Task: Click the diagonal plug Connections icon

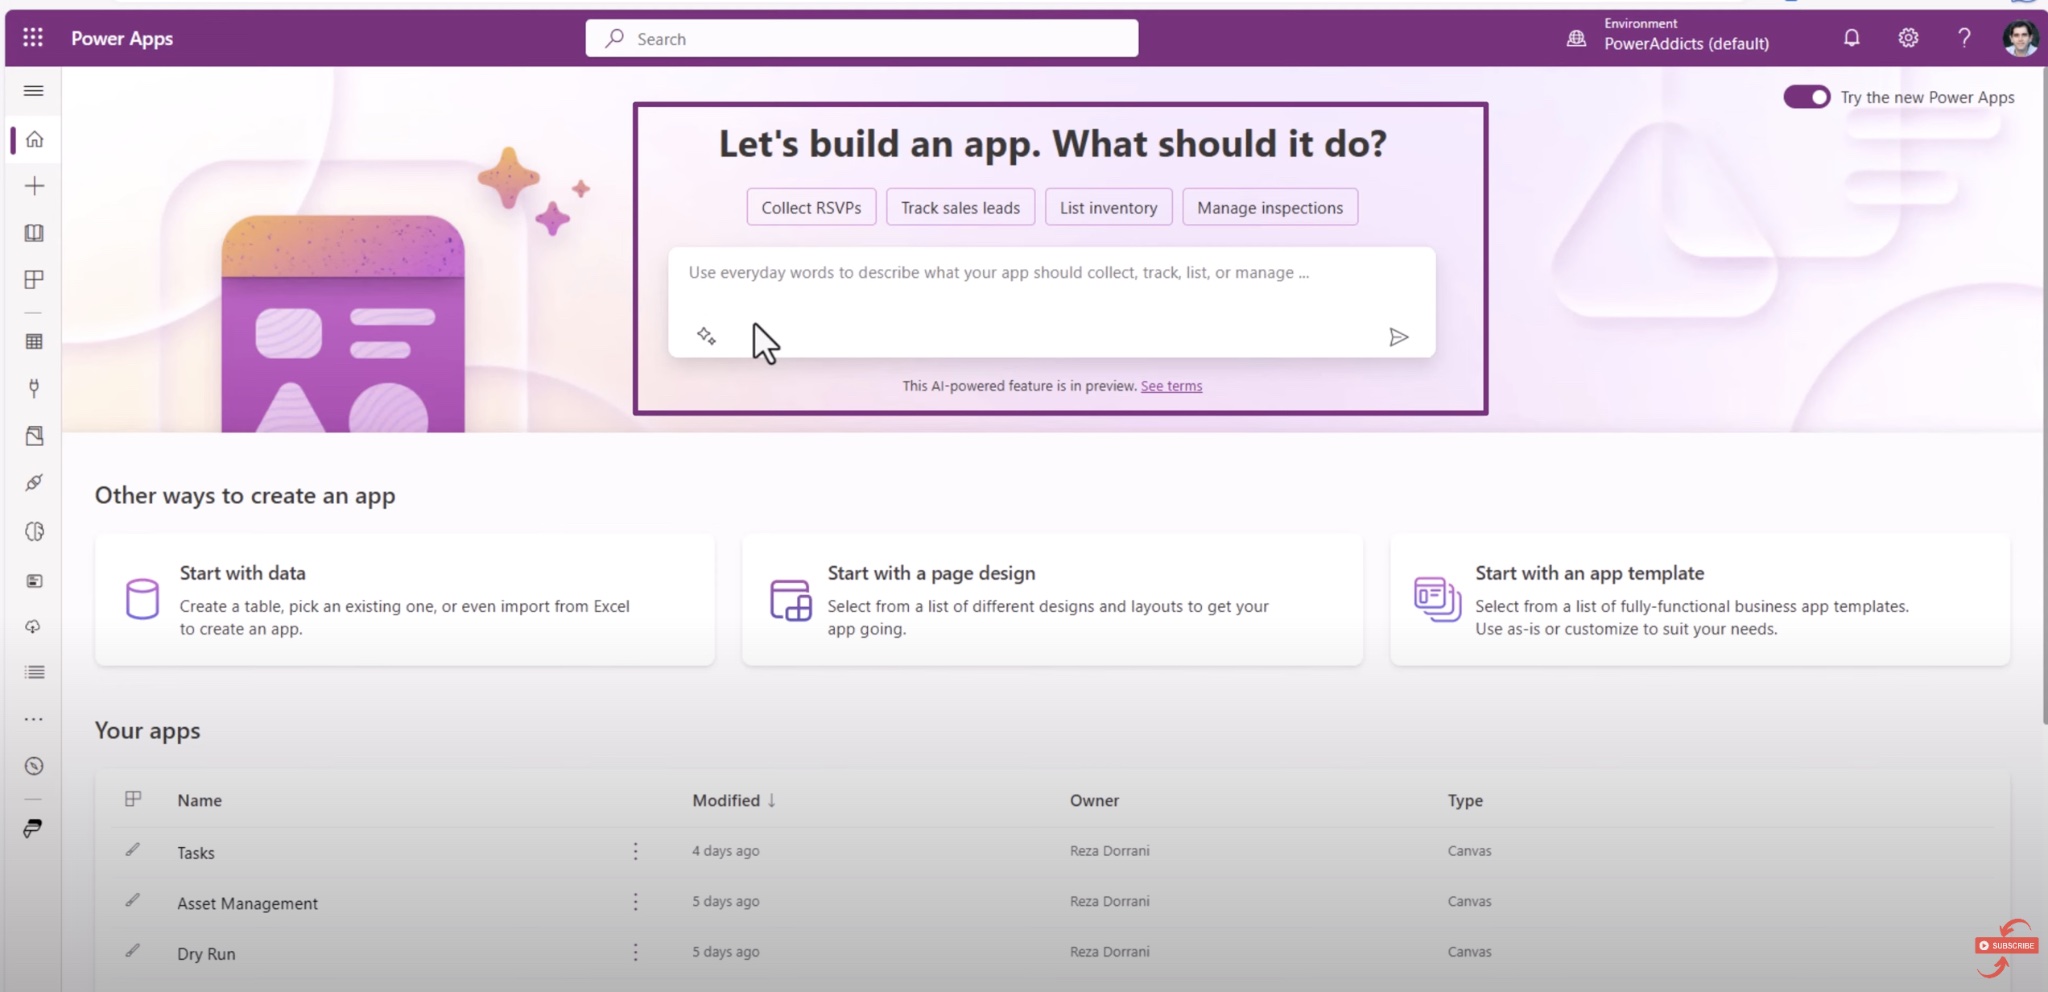Action: pyautogui.click(x=34, y=483)
